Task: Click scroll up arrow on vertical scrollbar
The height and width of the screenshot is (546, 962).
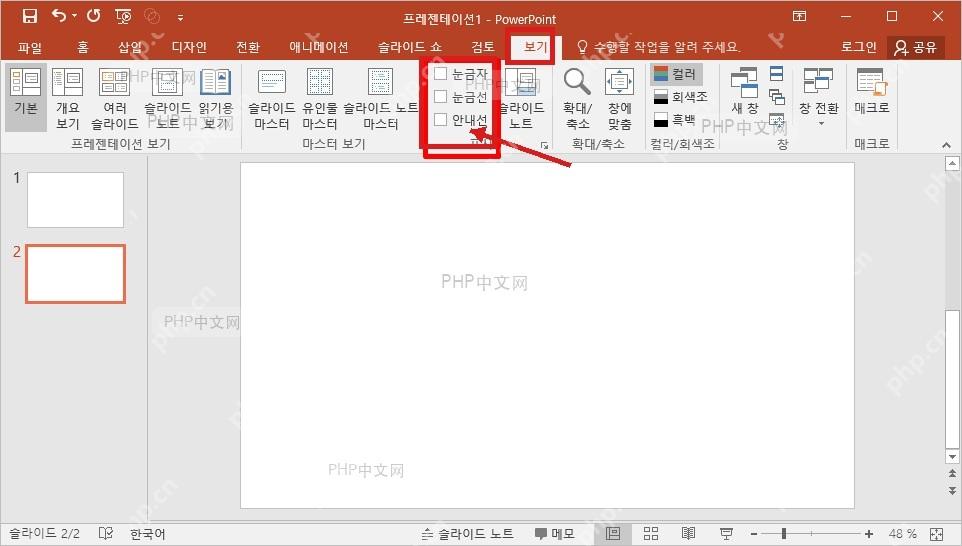Action: pyautogui.click(x=952, y=163)
